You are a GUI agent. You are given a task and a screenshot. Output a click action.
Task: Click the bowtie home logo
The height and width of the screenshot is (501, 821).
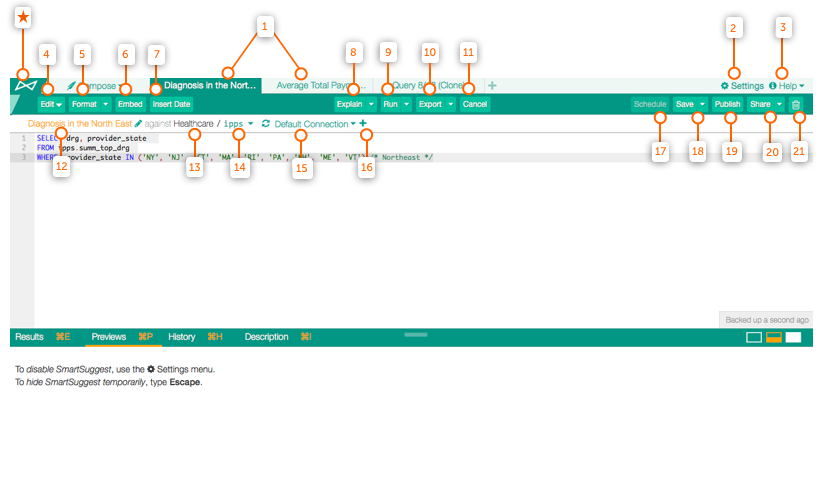coord(26,85)
